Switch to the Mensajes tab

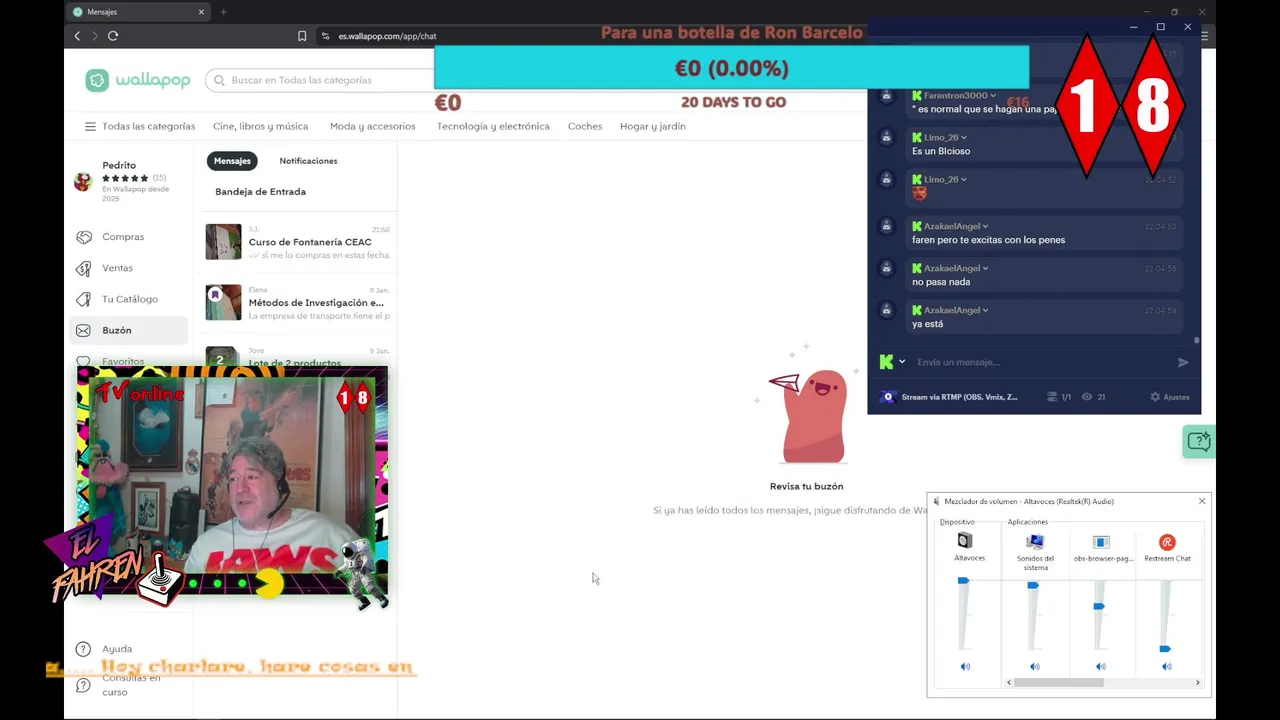point(232,161)
